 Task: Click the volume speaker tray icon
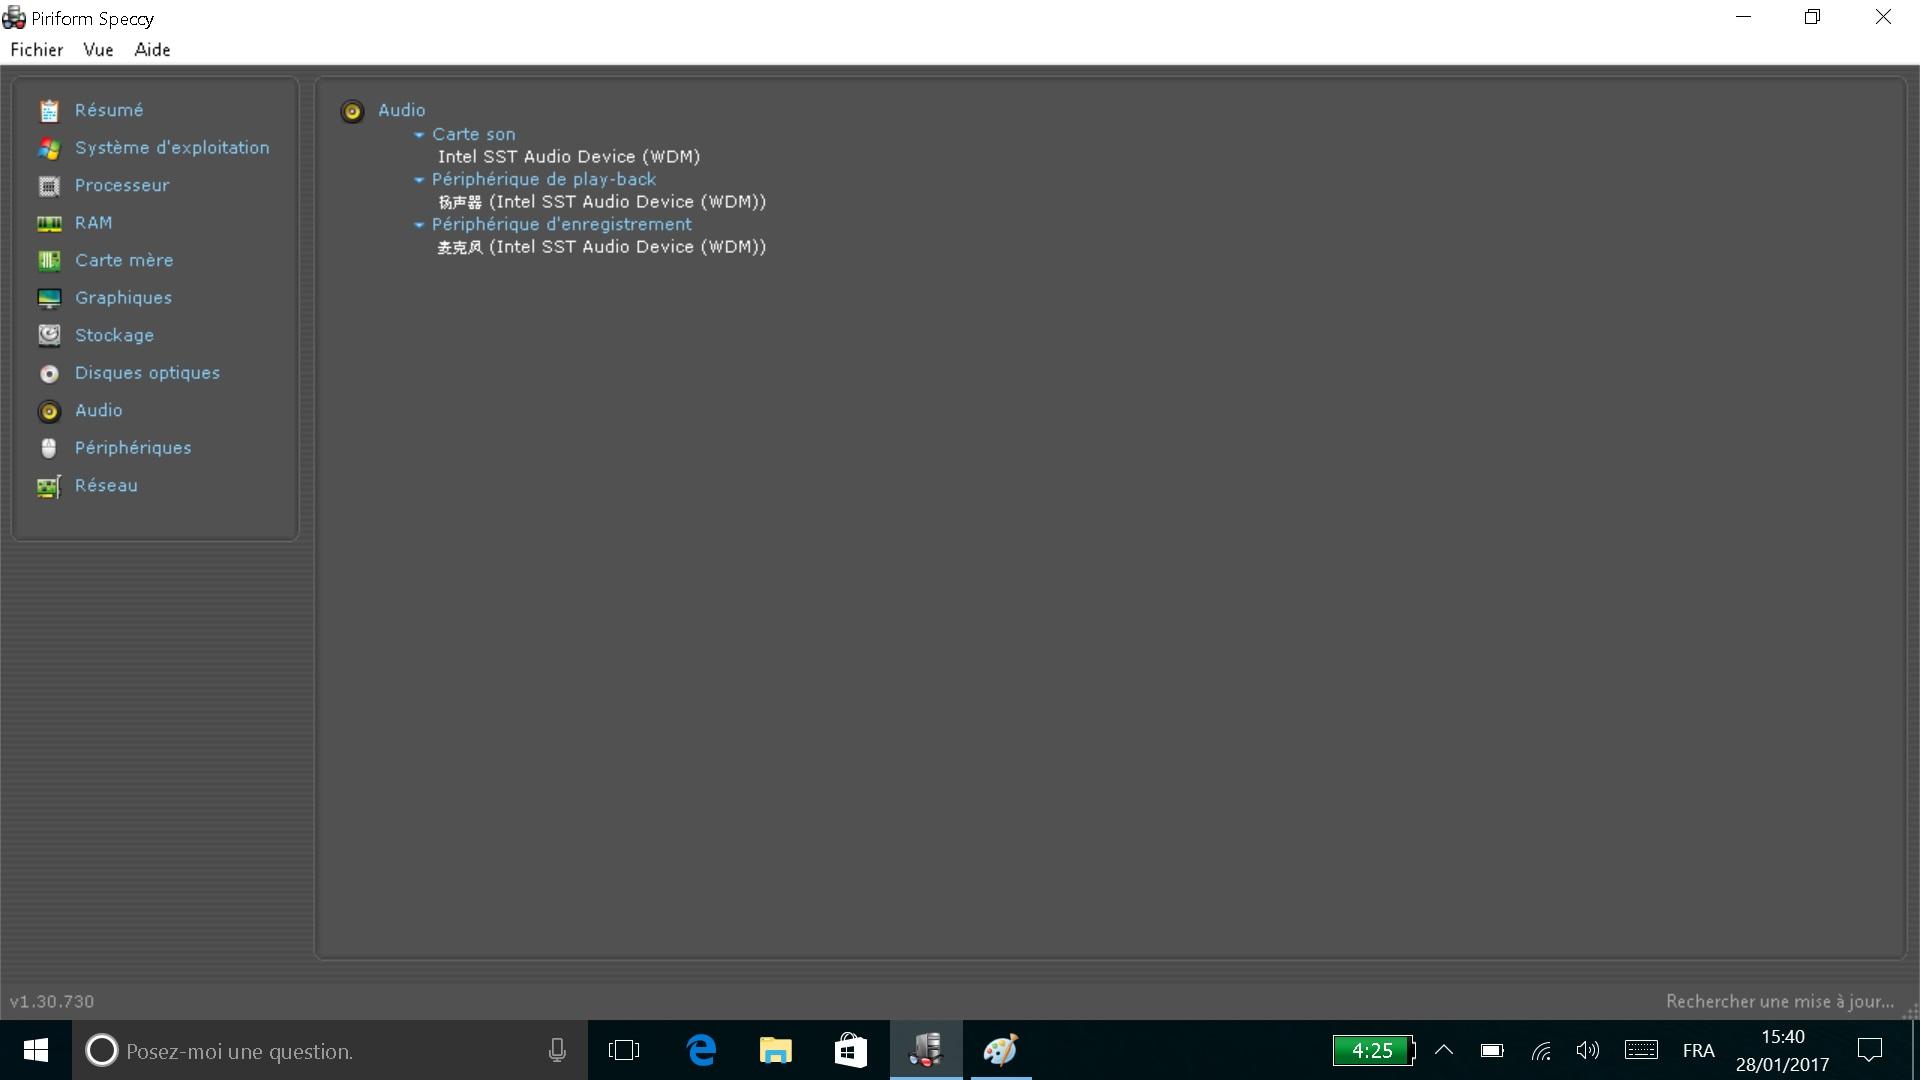[1587, 1050]
